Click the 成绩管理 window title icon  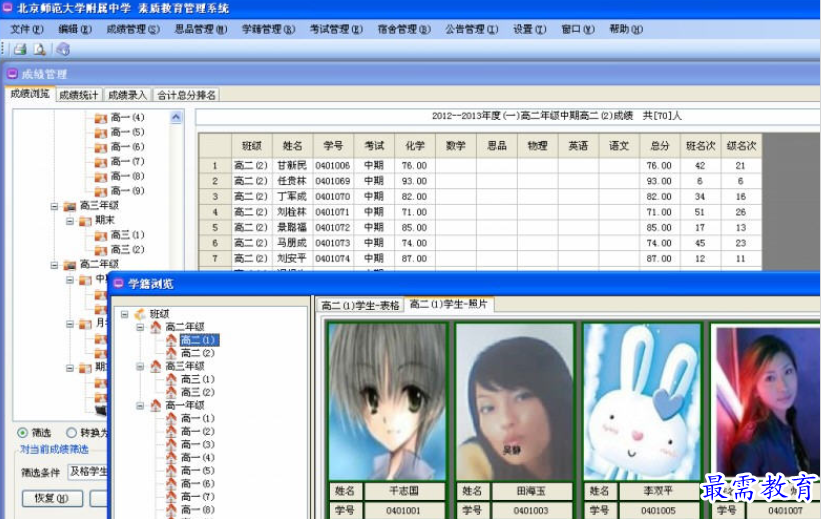13,74
